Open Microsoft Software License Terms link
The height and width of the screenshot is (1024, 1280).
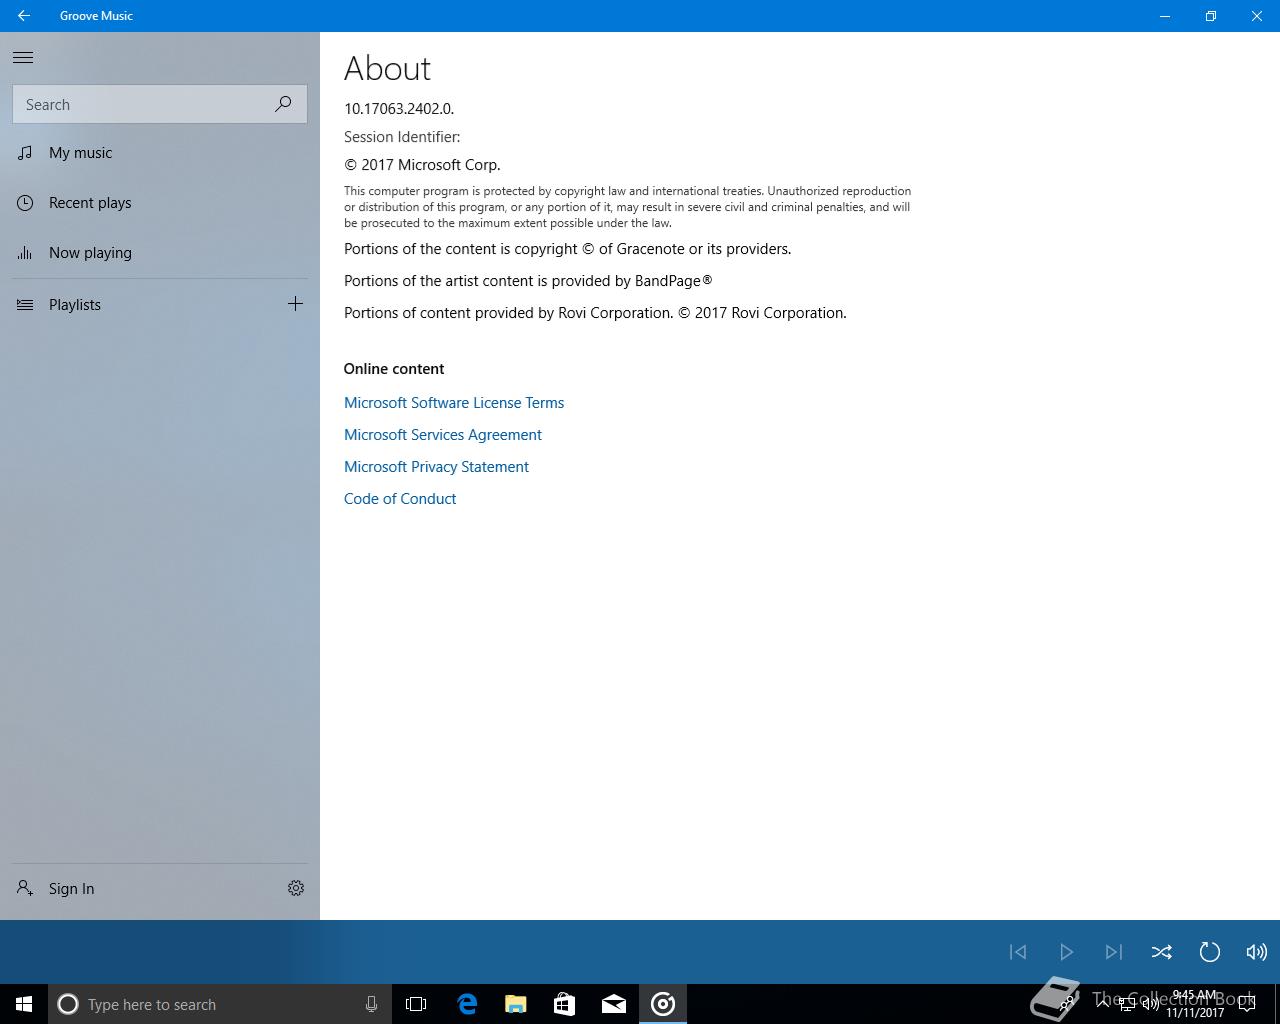(x=454, y=403)
